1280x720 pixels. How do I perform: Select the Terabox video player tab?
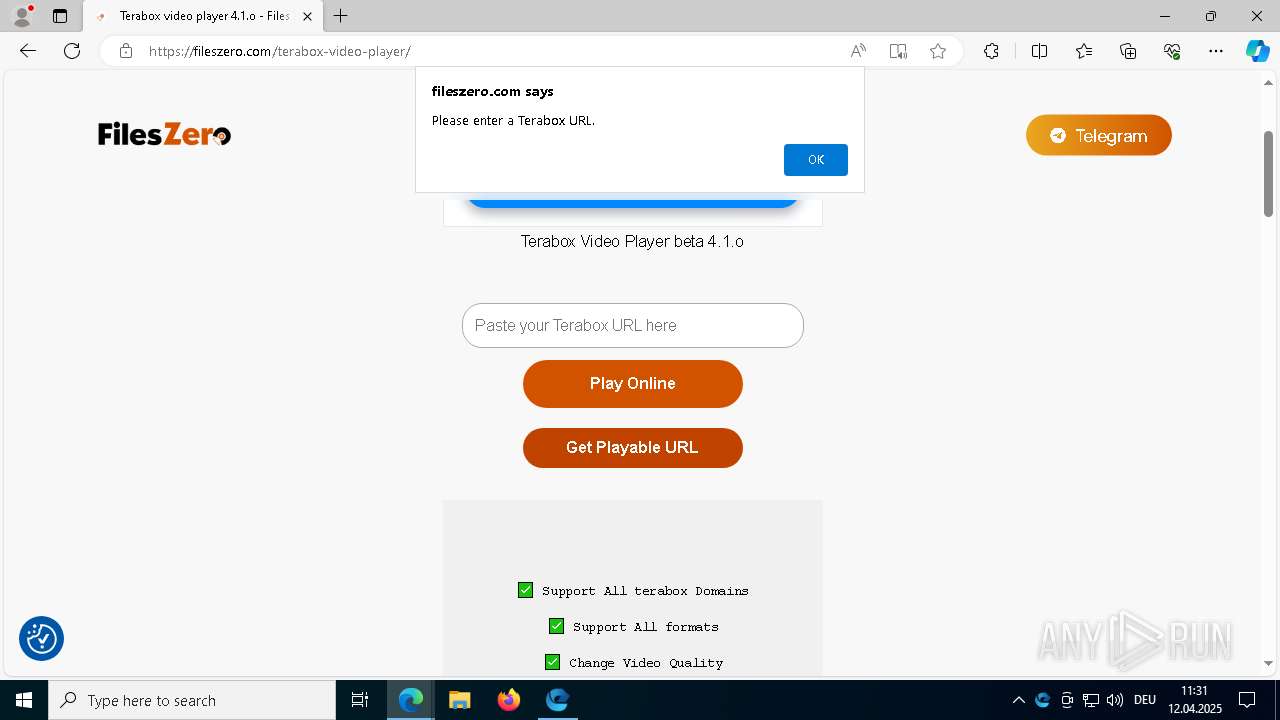pos(203,16)
